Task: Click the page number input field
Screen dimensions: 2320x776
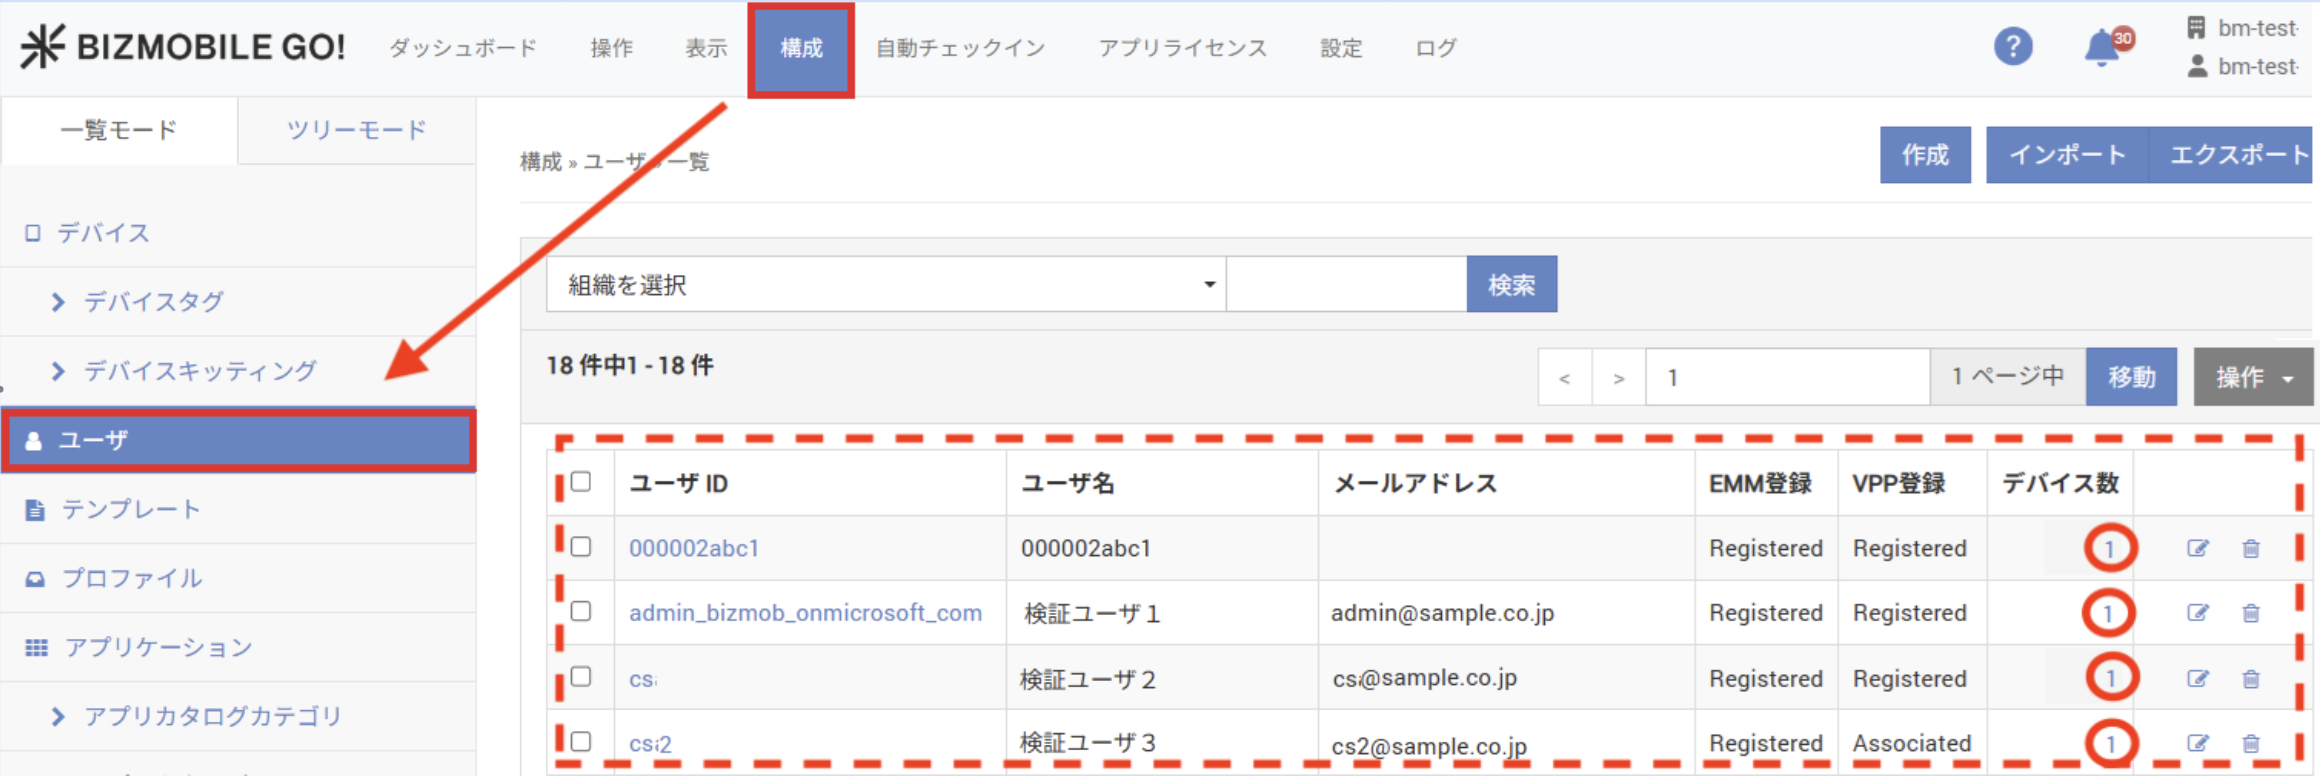Action: pyautogui.click(x=1787, y=377)
